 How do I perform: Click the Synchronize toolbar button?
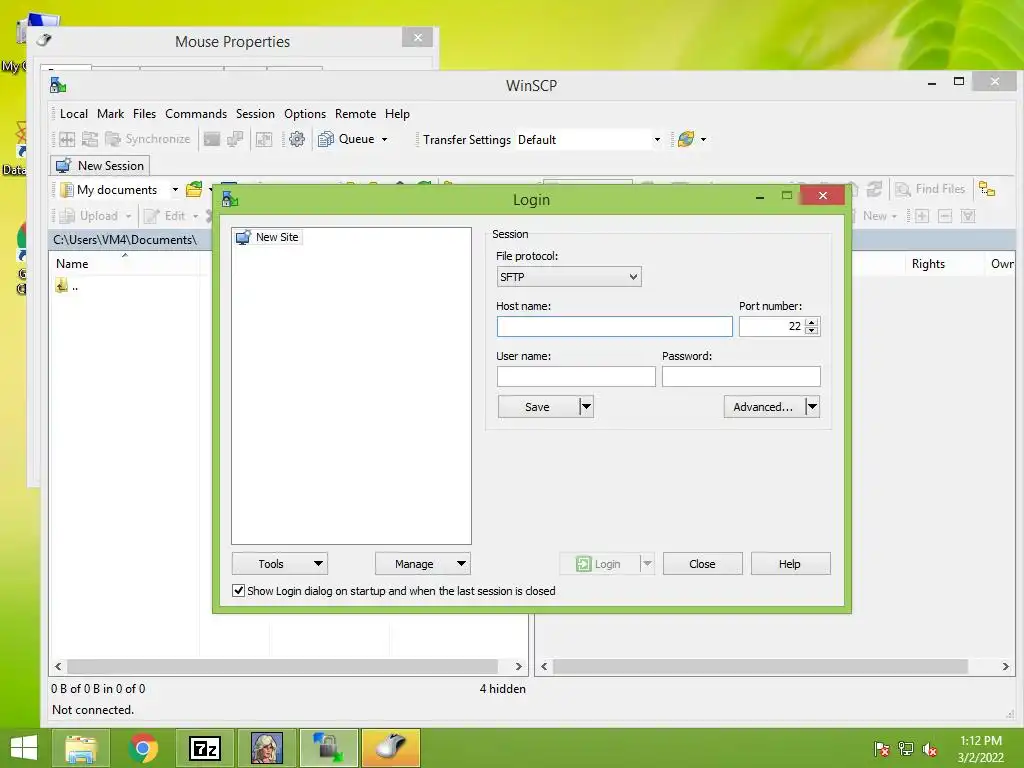(148, 139)
